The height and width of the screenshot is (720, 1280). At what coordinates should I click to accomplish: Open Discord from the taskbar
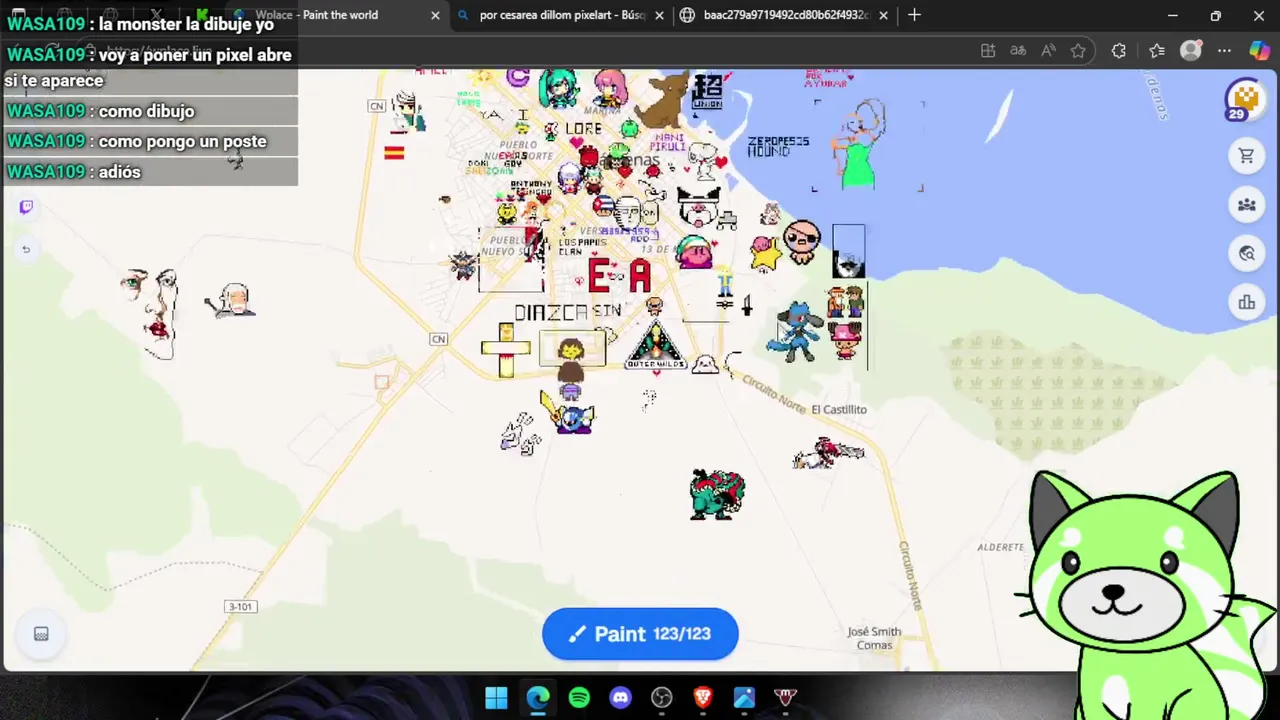click(x=620, y=698)
